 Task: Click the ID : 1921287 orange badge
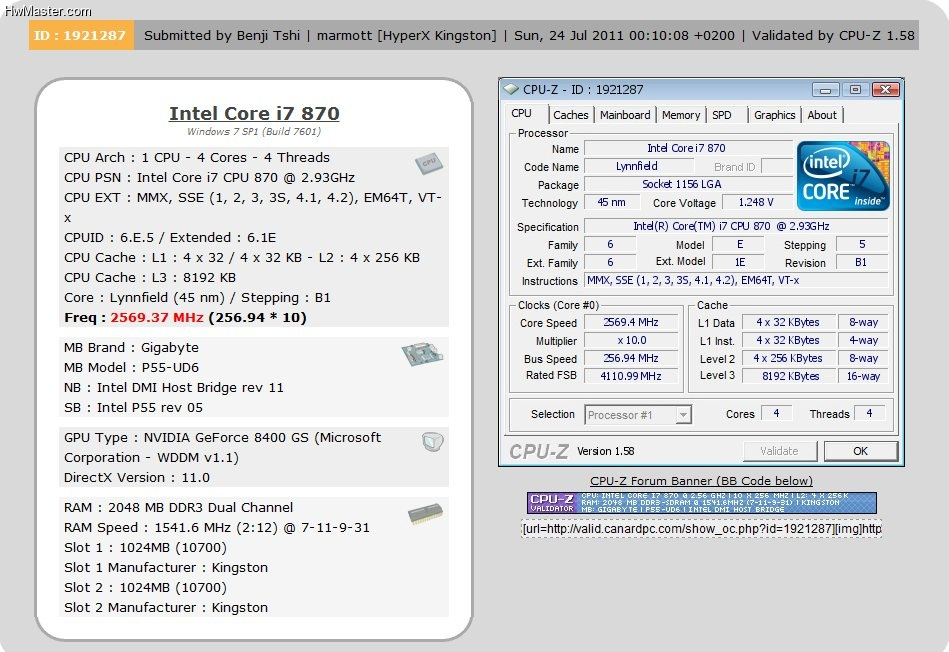[x=80, y=35]
